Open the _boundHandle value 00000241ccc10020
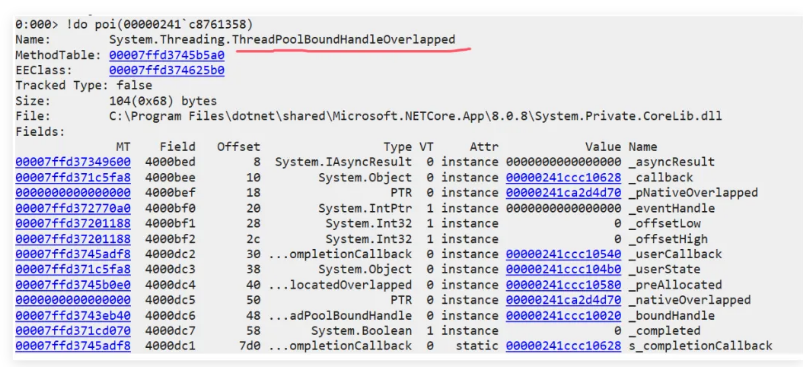The height and width of the screenshot is (367, 803). (x=563, y=315)
